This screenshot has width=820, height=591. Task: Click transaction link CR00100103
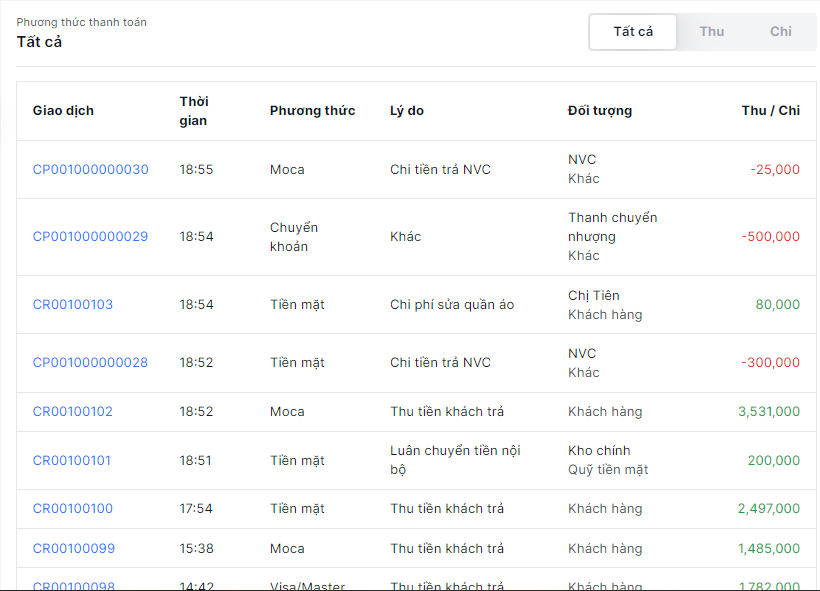[73, 305]
